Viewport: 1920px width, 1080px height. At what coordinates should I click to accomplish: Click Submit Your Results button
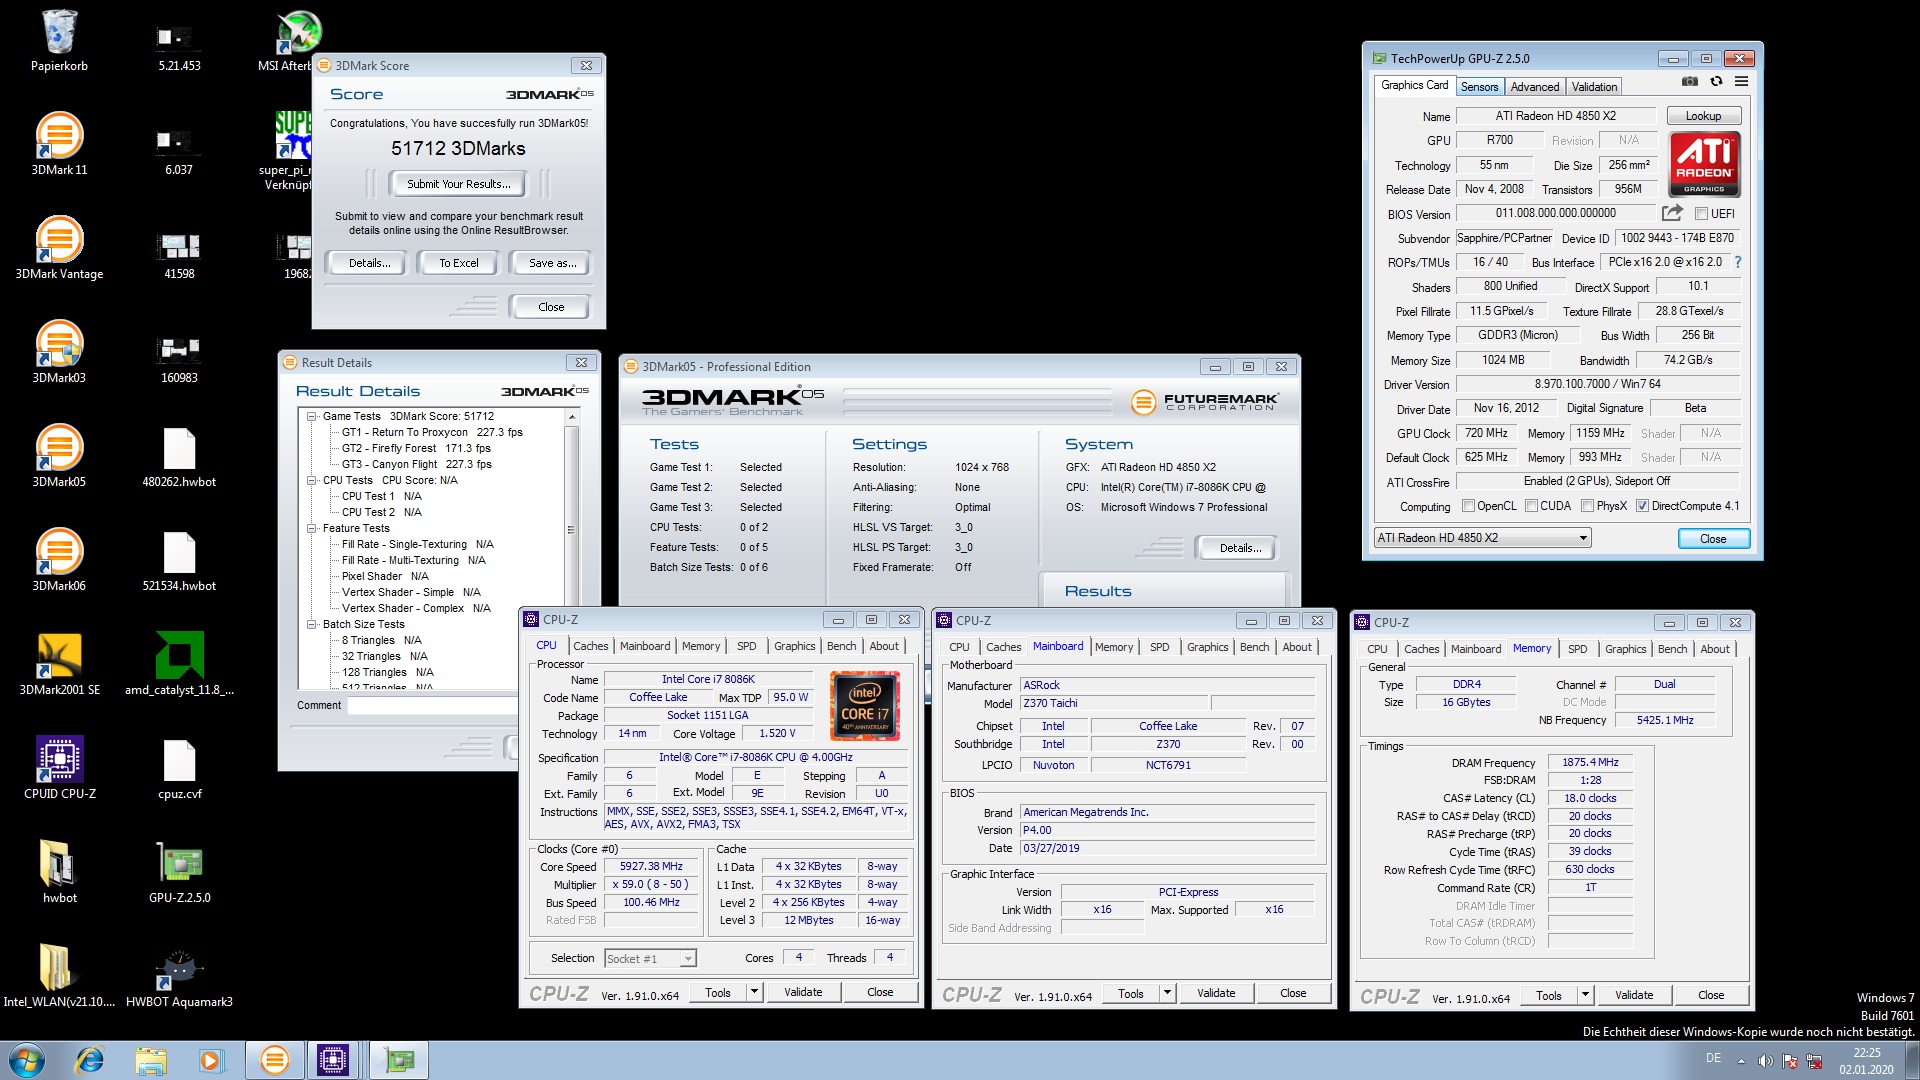(x=459, y=184)
